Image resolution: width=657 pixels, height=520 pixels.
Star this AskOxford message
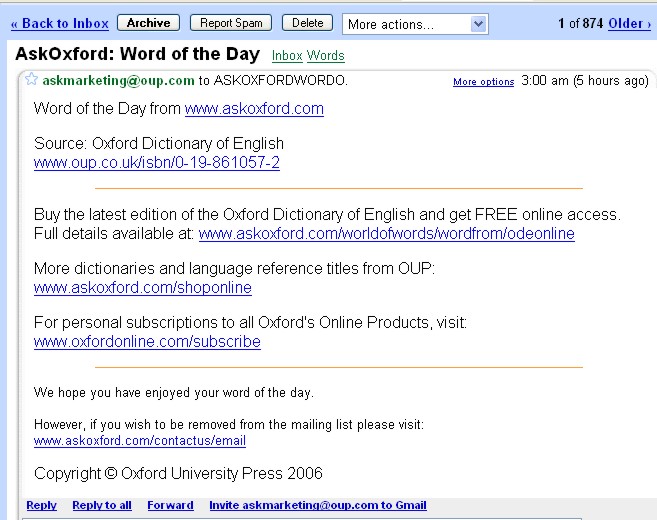pyautogui.click(x=31, y=79)
